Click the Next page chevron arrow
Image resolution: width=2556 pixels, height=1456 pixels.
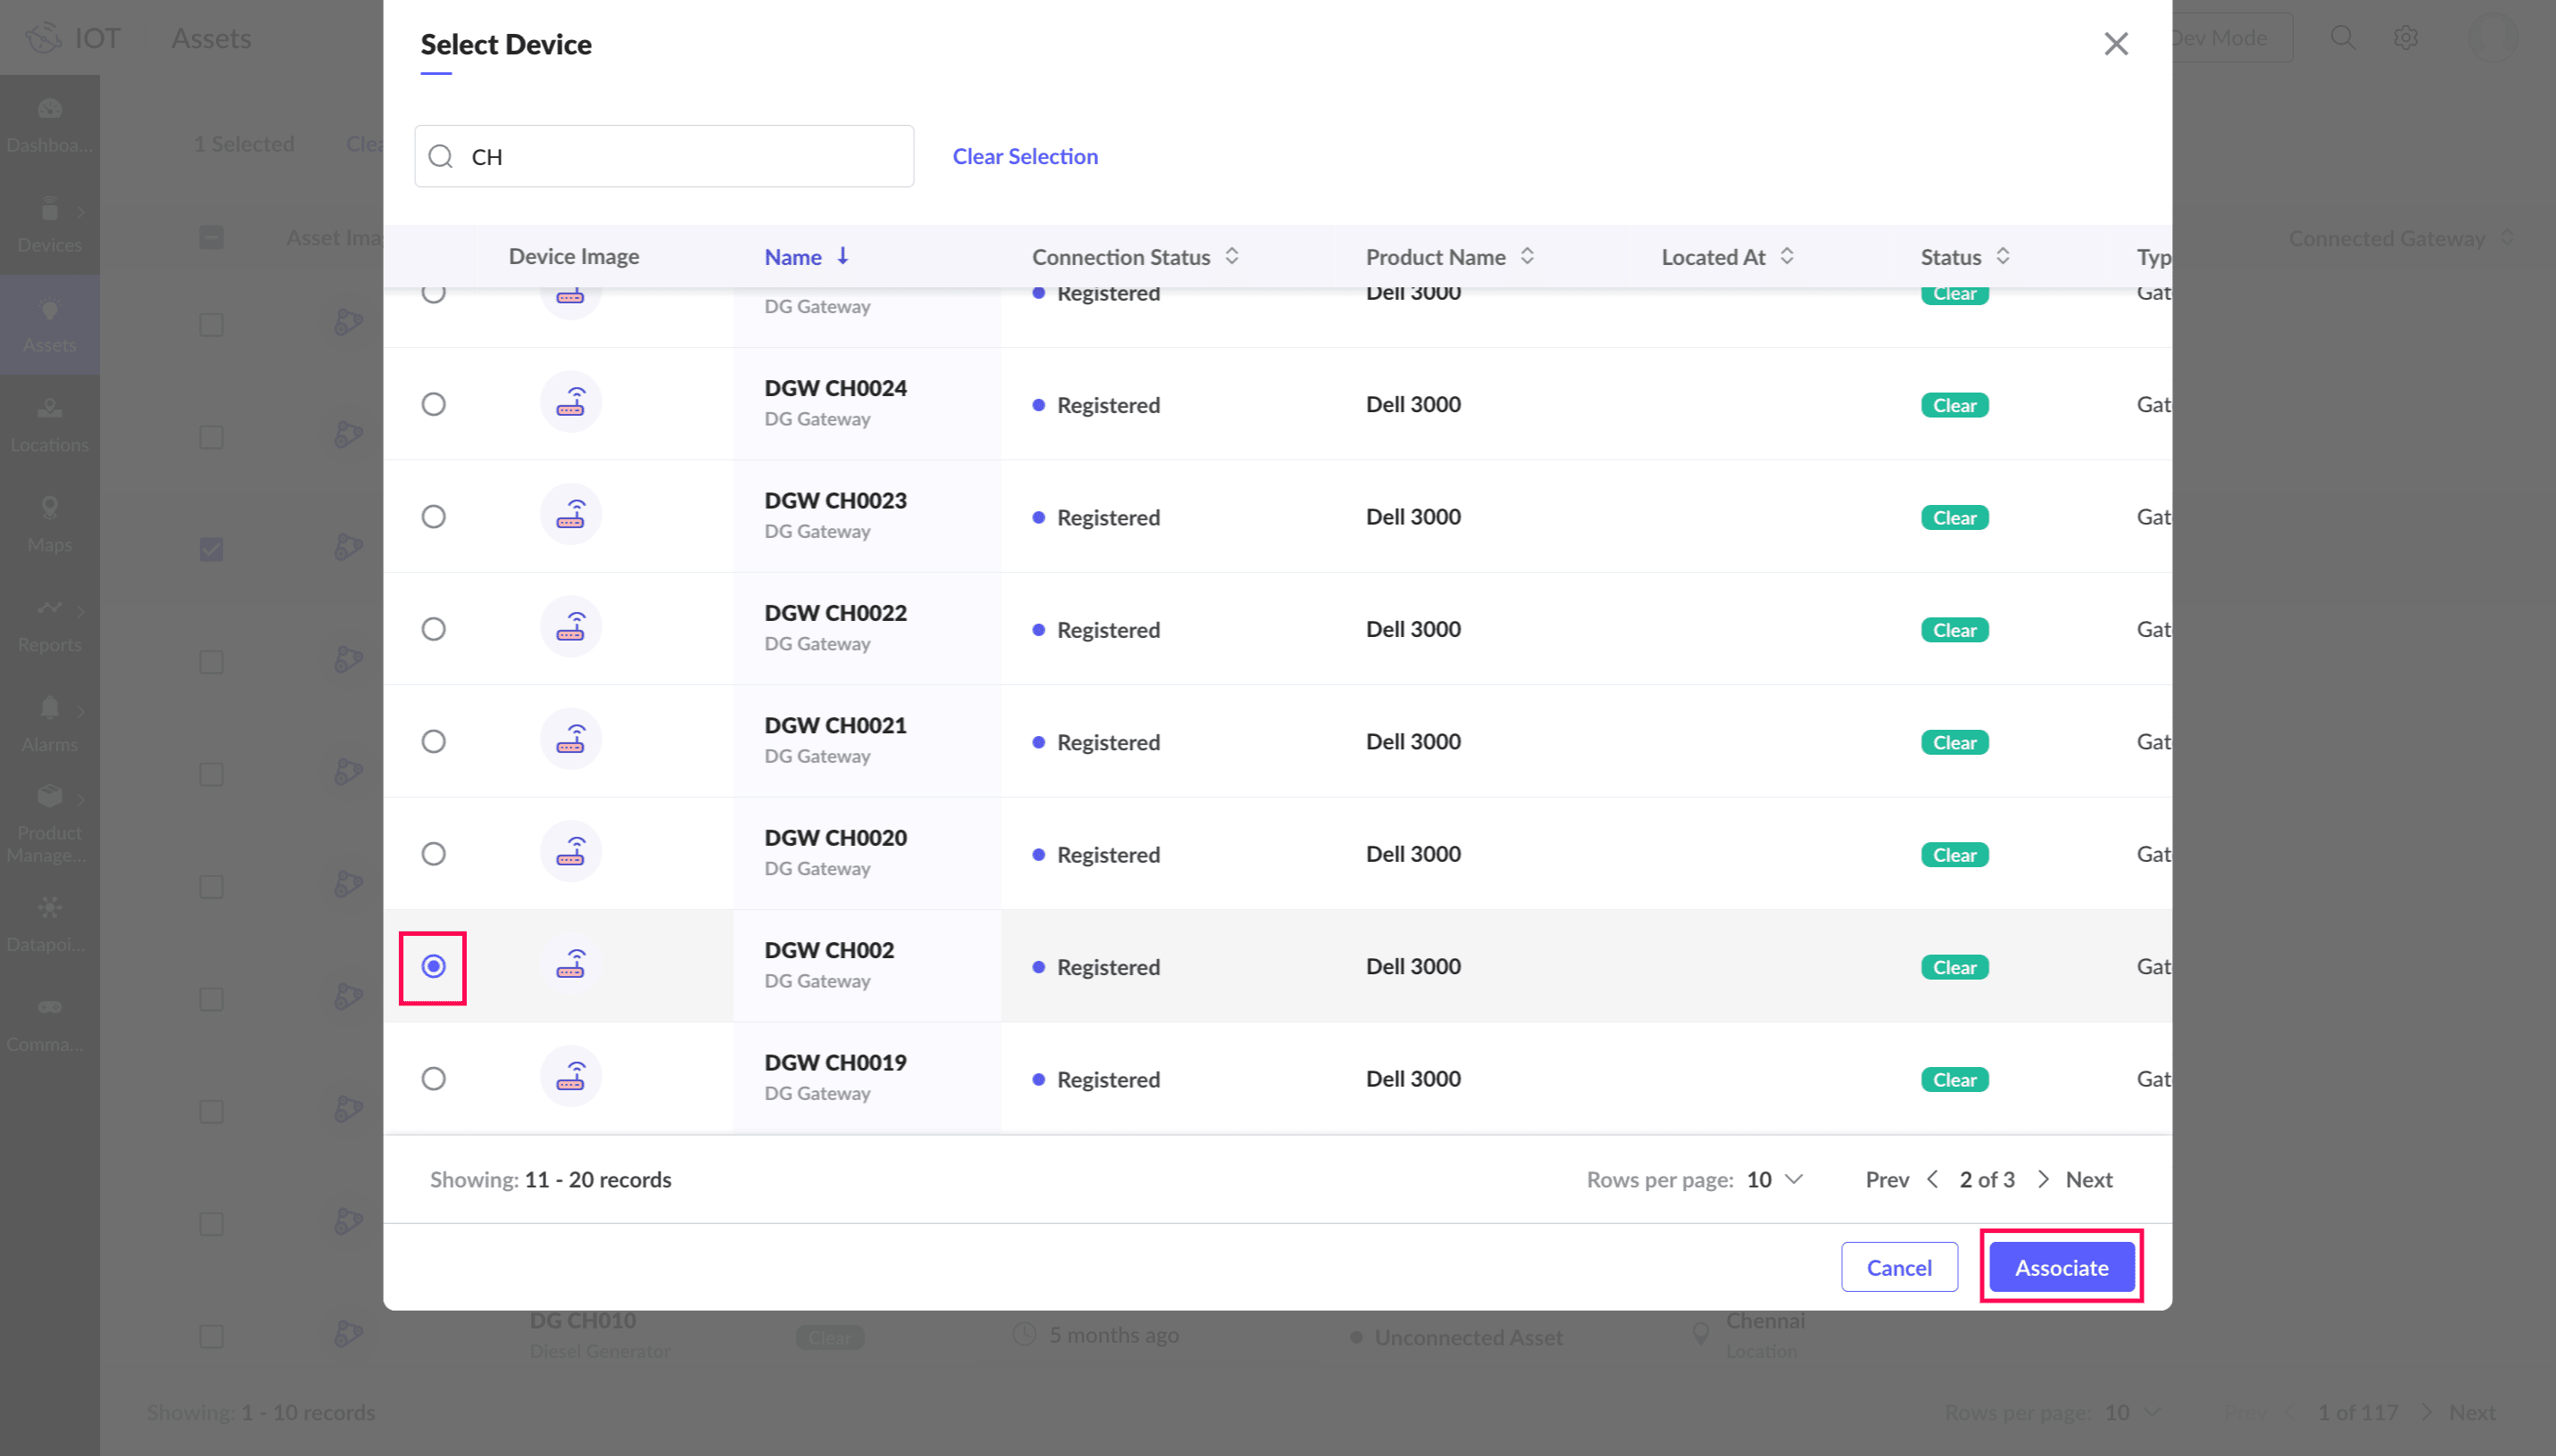click(2043, 1179)
